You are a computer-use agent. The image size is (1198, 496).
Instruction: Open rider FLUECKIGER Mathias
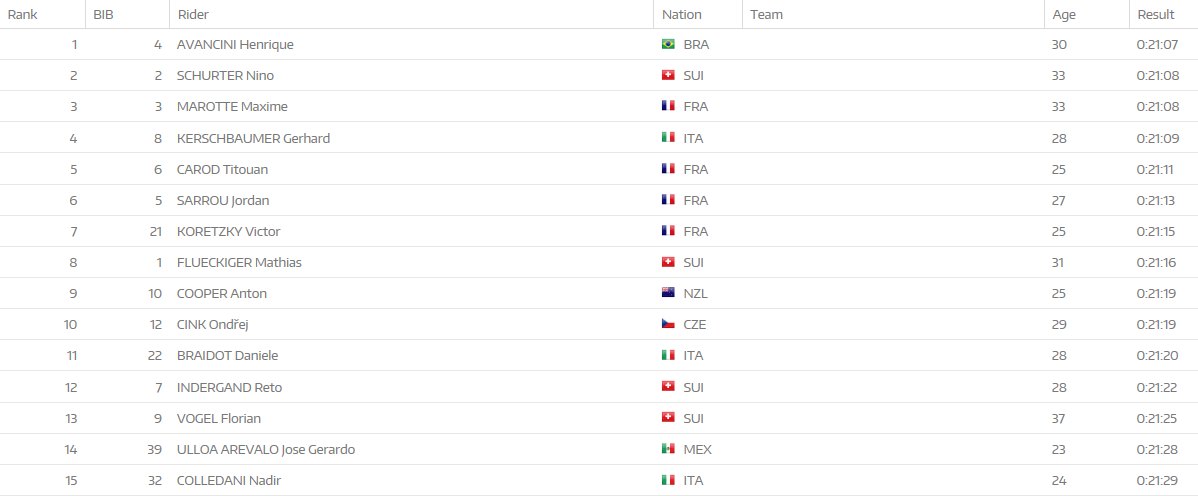(239, 263)
